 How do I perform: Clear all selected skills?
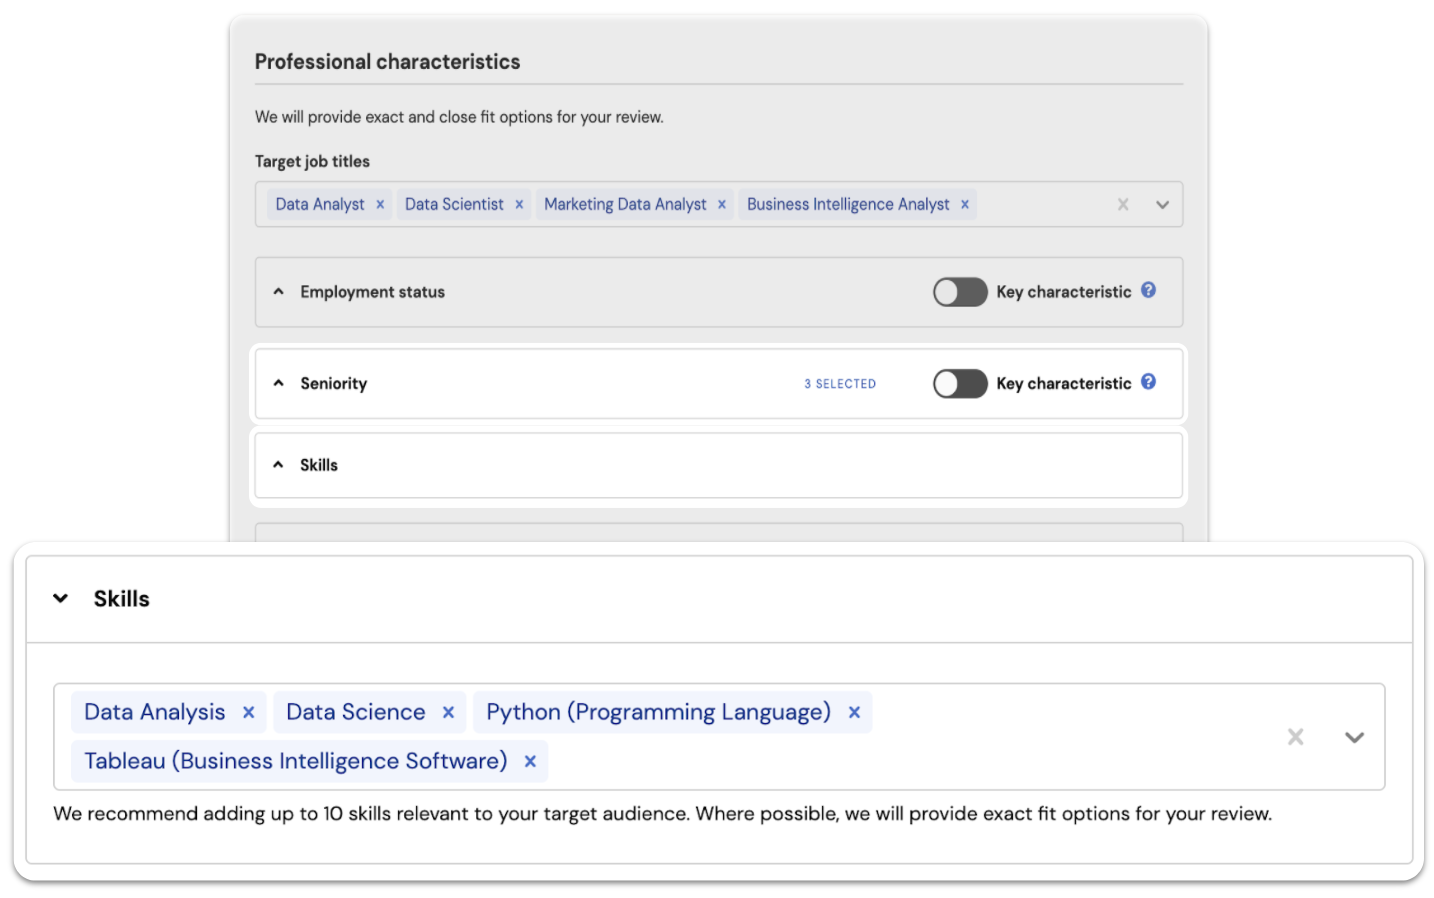[x=1295, y=738]
